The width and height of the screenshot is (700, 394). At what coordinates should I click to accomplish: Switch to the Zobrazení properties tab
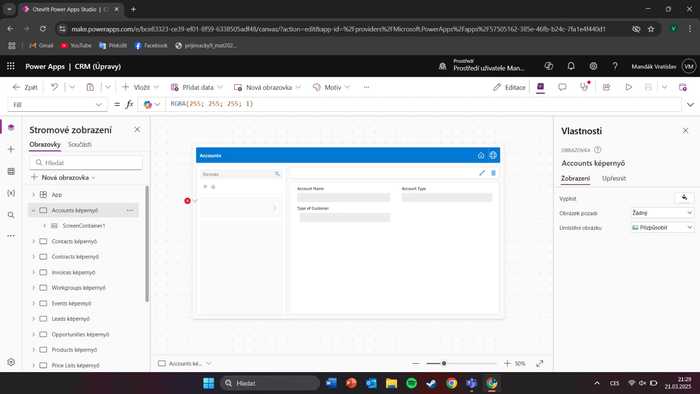575,178
